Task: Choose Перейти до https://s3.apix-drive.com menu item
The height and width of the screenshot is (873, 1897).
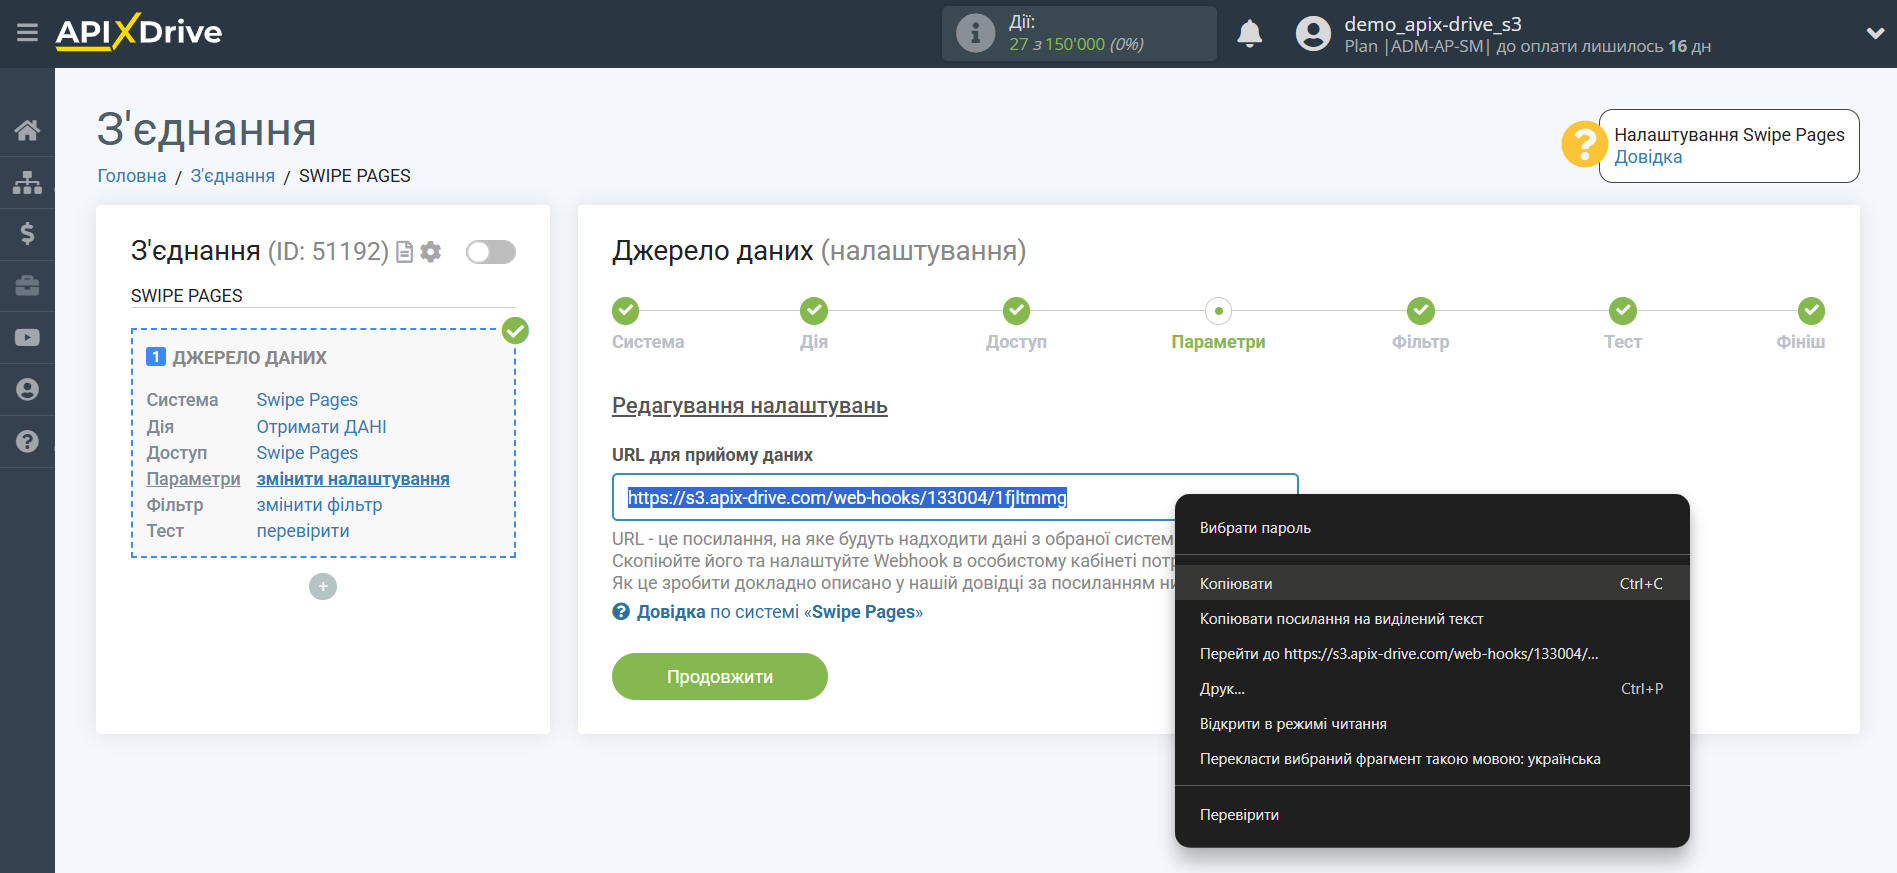Action: tap(1432, 654)
